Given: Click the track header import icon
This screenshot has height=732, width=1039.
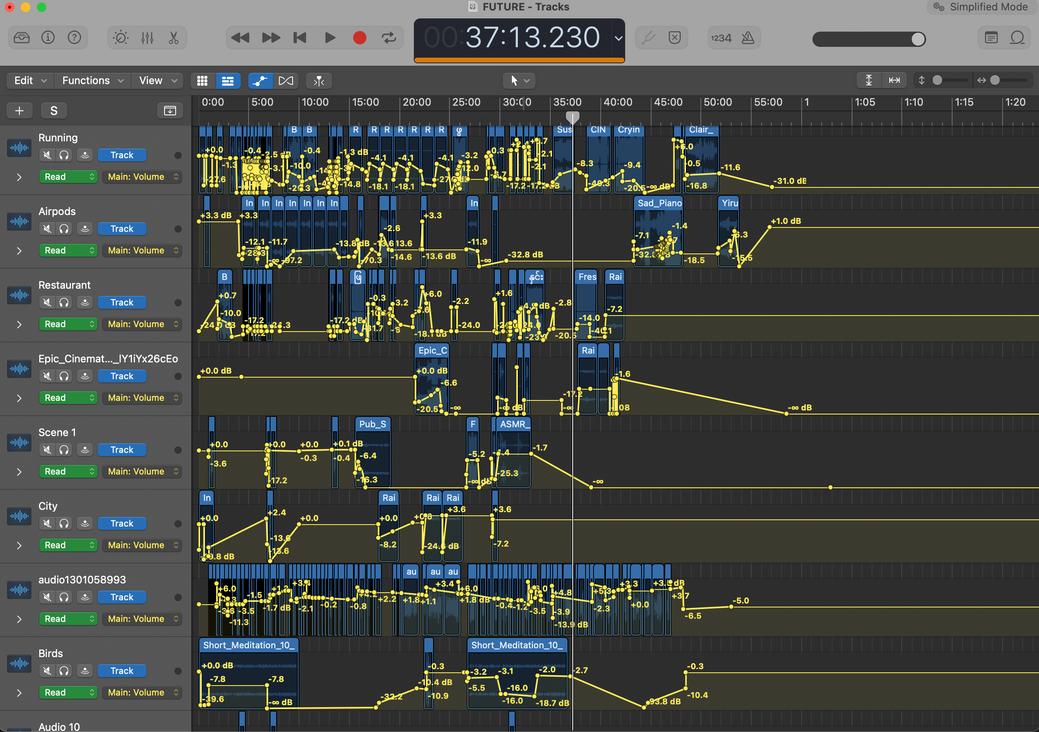Looking at the screenshot, I should coord(170,111).
